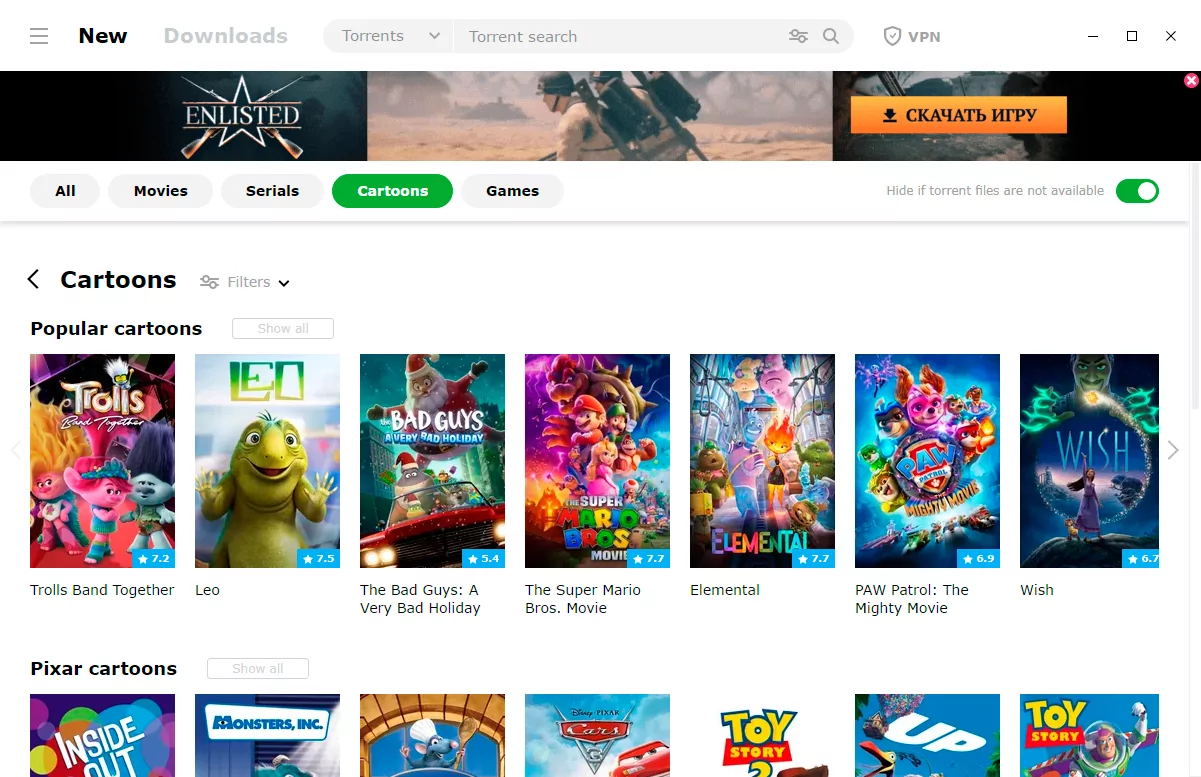The width and height of the screenshot is (1201, 777).
Task: Click the 5.4 rating badge on Bad Guys
Action: (484, 558)
